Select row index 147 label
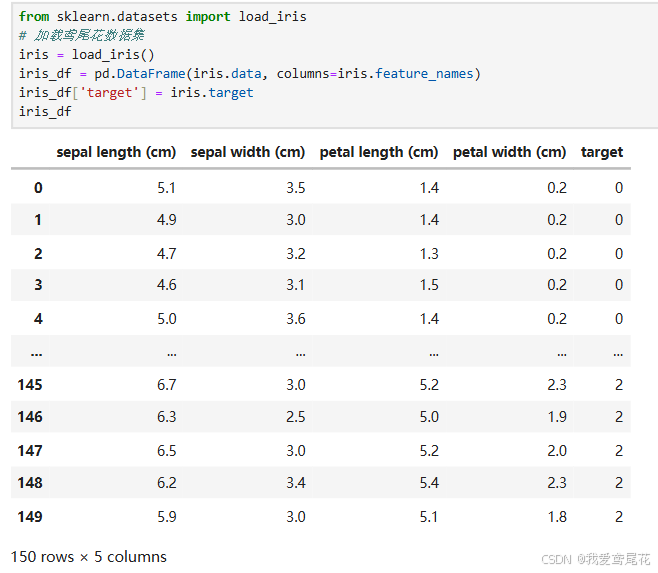Viewport: 658px width, 573px height. 30,451
